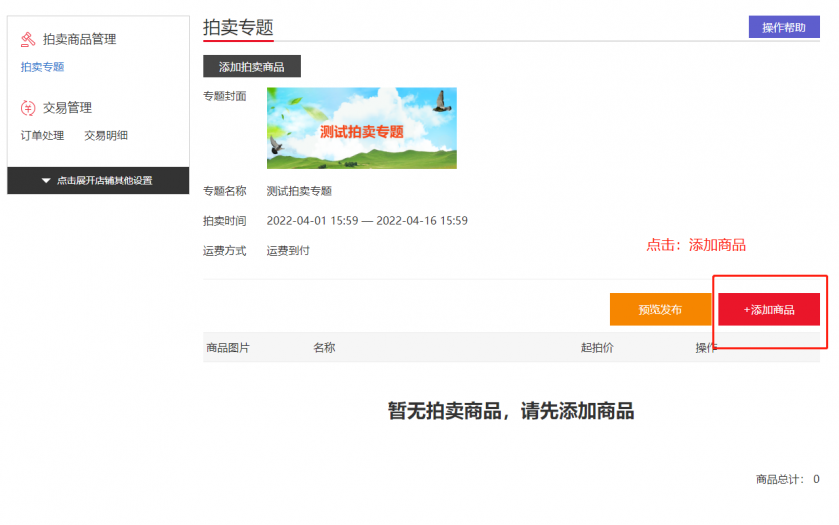Screen dimensions: 839x525
Task: Click the 商品总计: 0 count
Action: coord(788,479)
